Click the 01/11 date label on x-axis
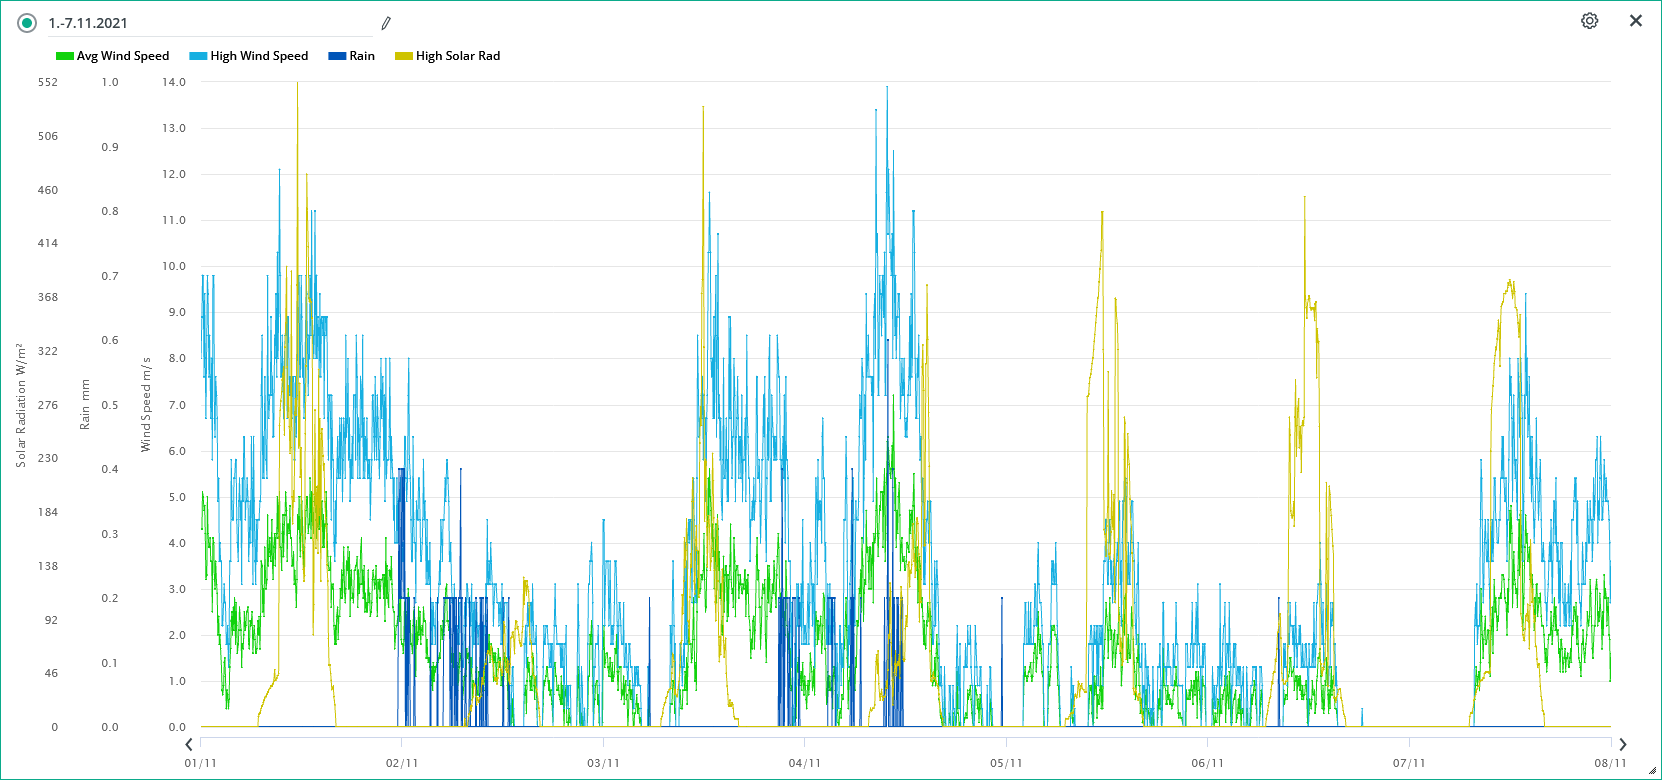This screenshot has width=1662, height=780. [x=201, y=763]
